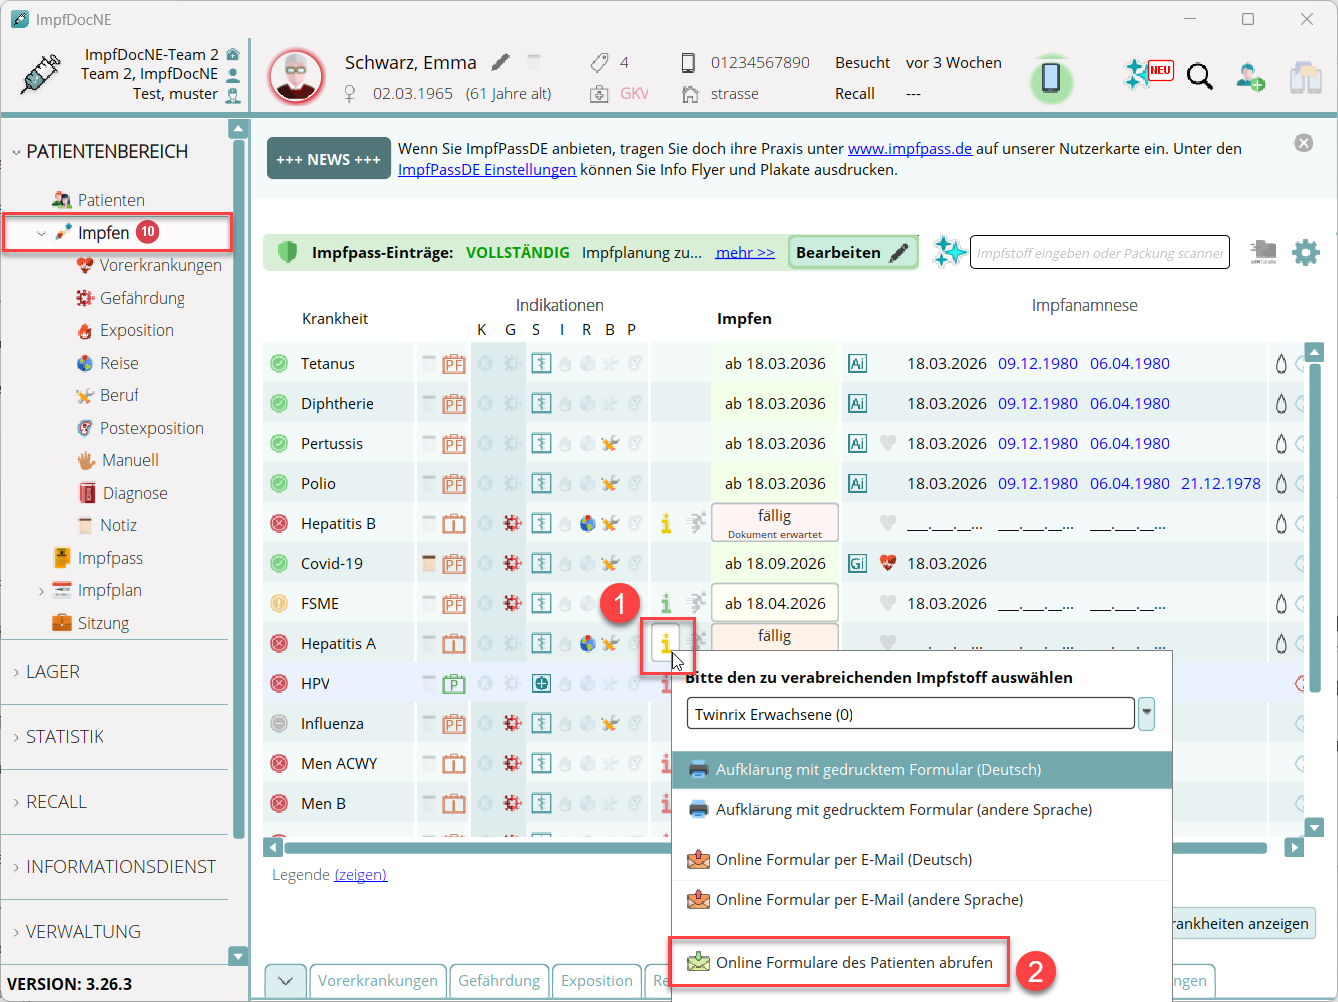Image resolution: width=1338 pixels, height=1002 pixels.
Task: Open the Twinrix Erwachsene vaccine dropdown
Action: (1146, 713)
